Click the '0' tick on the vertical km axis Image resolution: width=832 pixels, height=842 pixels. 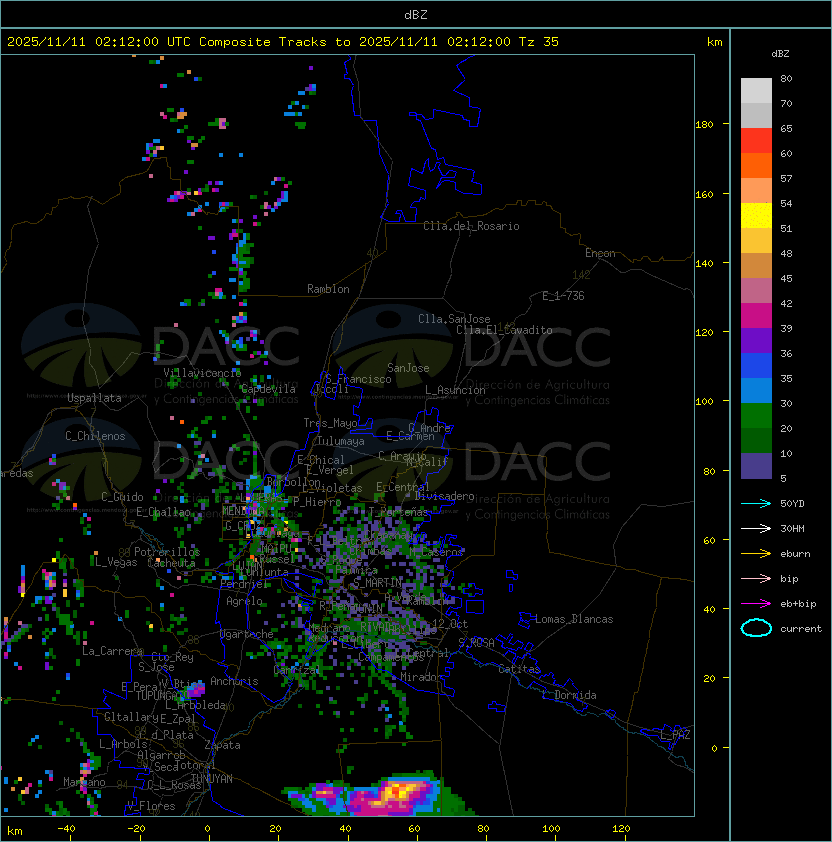point(714,749)
